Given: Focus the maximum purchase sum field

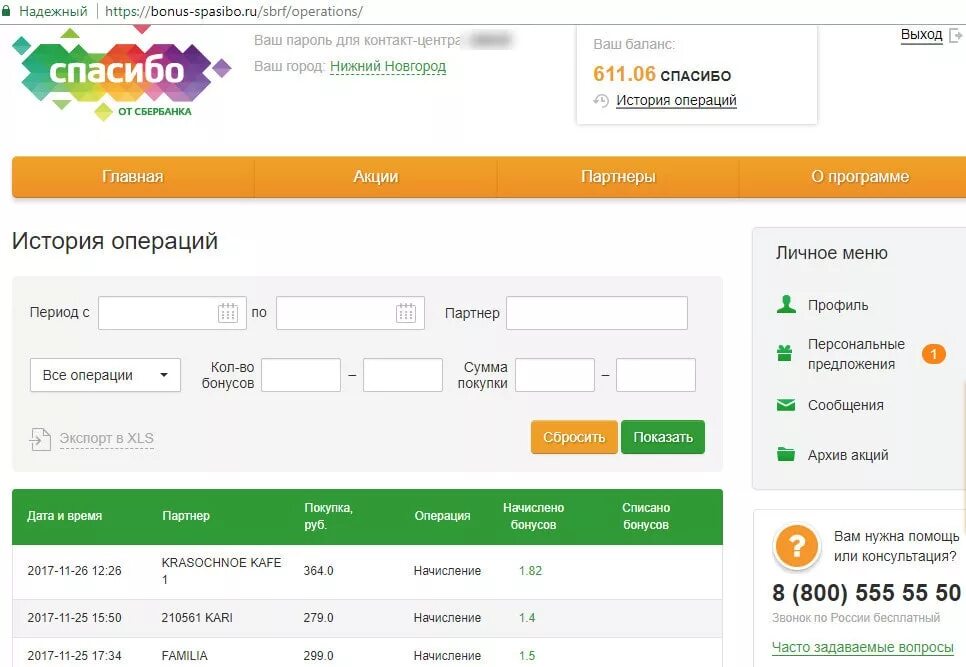Looking at the screenshot, I should 656,375.
